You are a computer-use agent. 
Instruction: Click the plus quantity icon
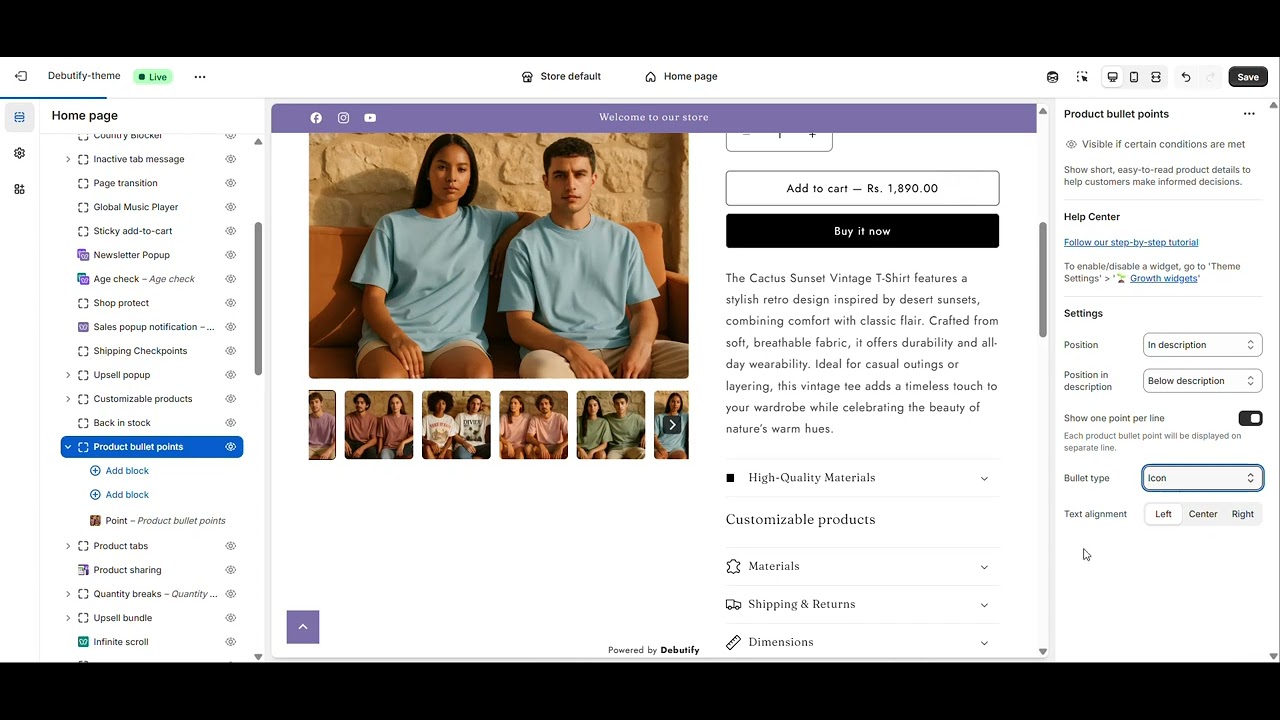[x=812, y=135]
